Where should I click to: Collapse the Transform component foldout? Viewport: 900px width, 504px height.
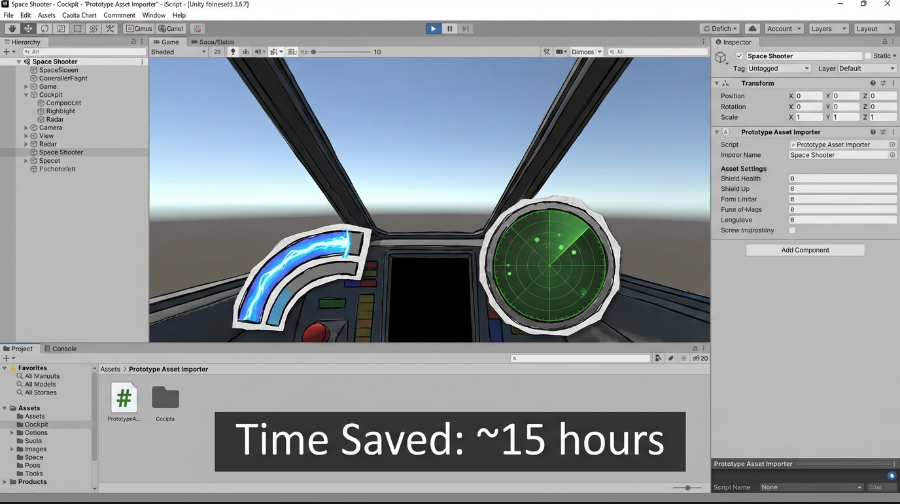pos(716,83)
